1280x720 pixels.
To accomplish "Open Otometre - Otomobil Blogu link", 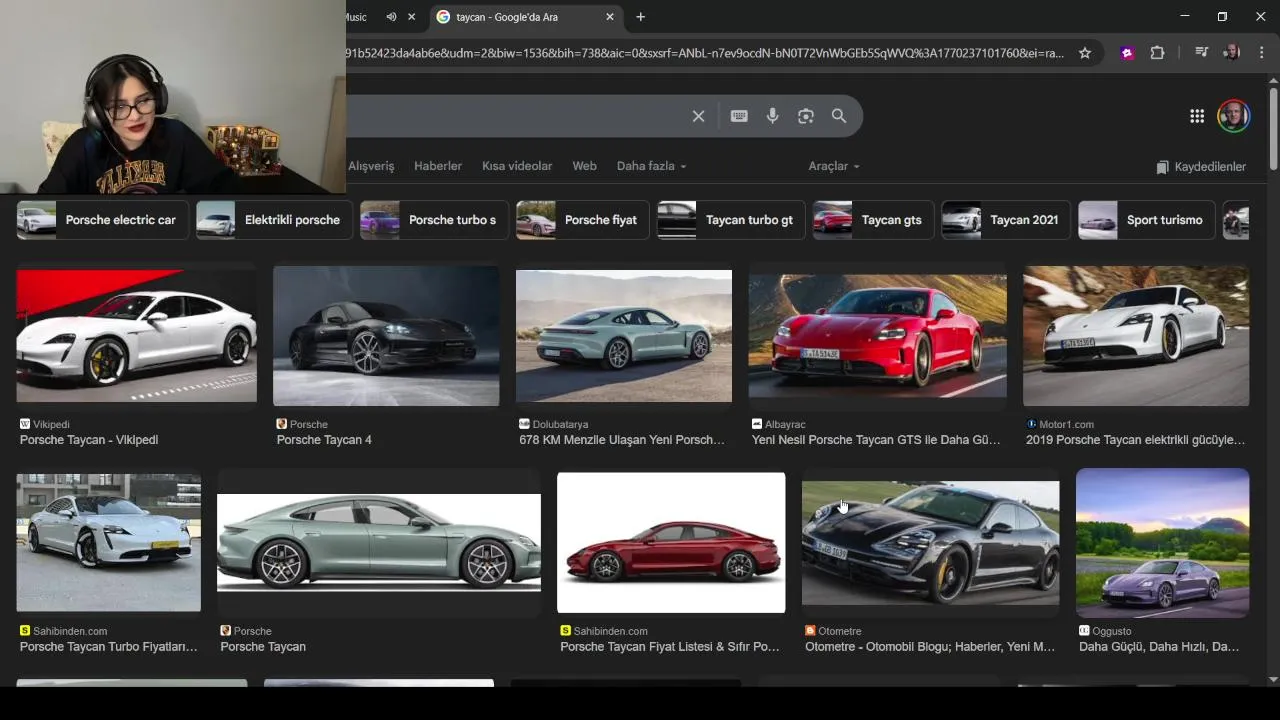I will pyautogui.click(x=930, y=647).
